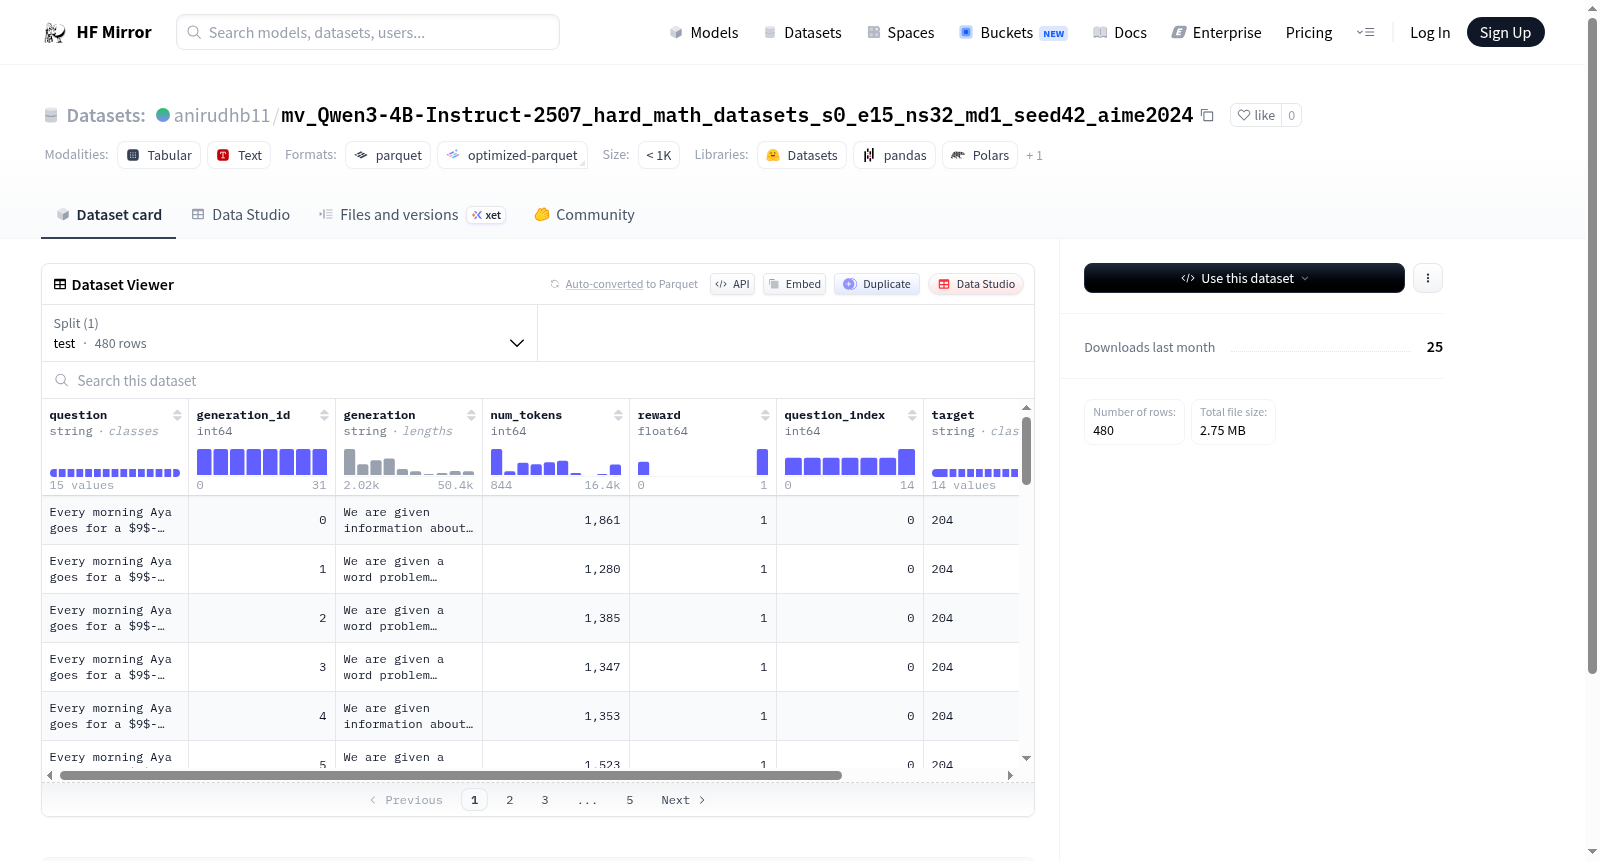Click the table's vertical scrollbar thumb
This screenshot has width=1600, height=861.
pos(1026,450)
